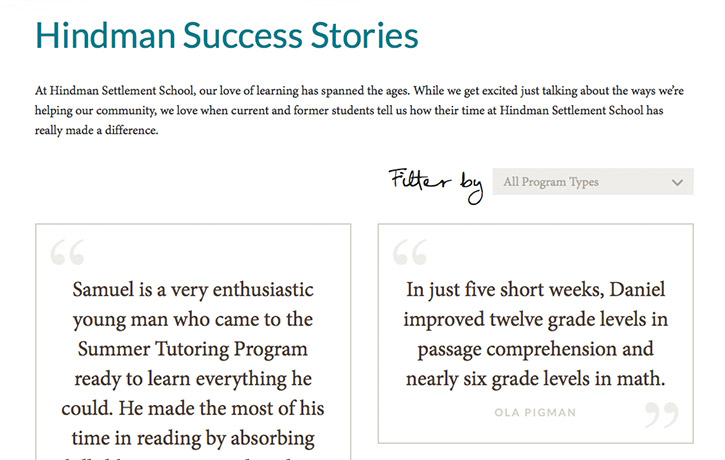
Task: Click "nearly six grade levels in math." line
Action: (535, 380)
